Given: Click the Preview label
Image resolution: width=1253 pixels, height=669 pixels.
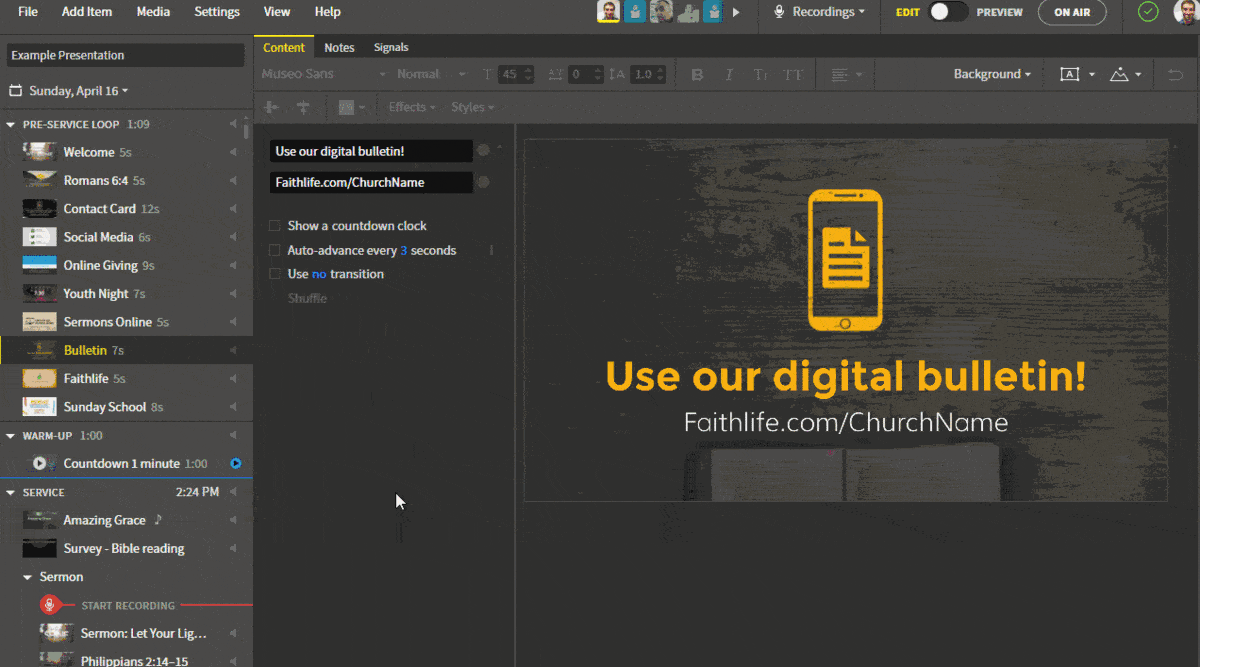Looking at the screenshot, I should click(1000, 12).
